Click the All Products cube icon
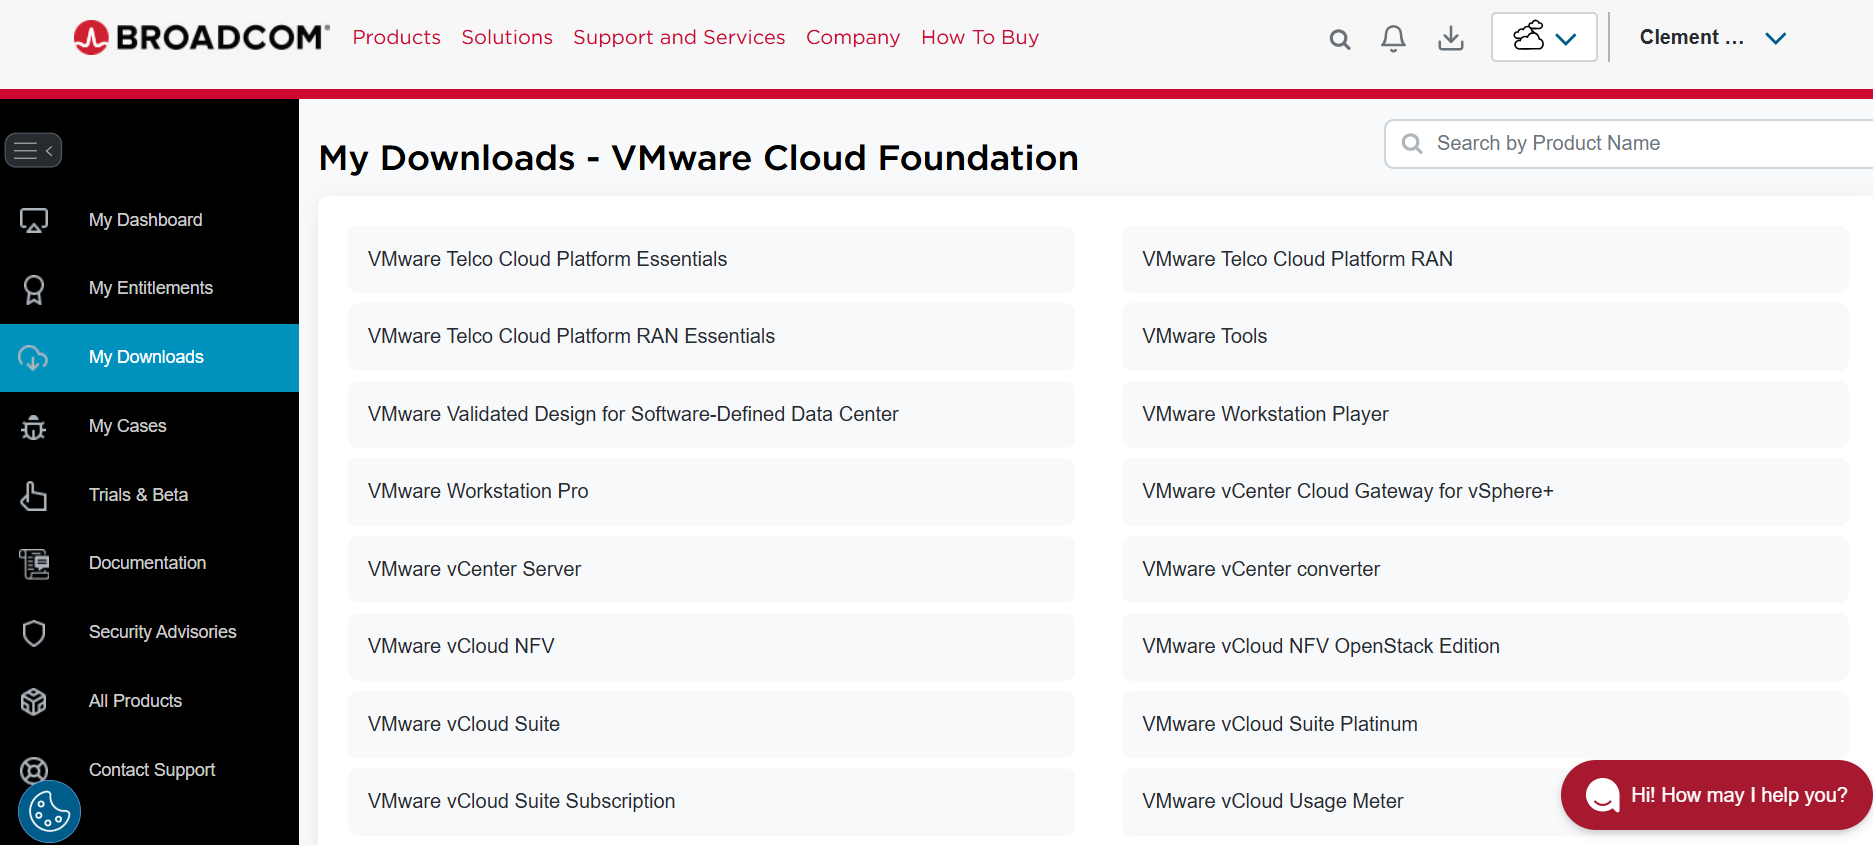 pyautogui.click(x=34, y=701)
